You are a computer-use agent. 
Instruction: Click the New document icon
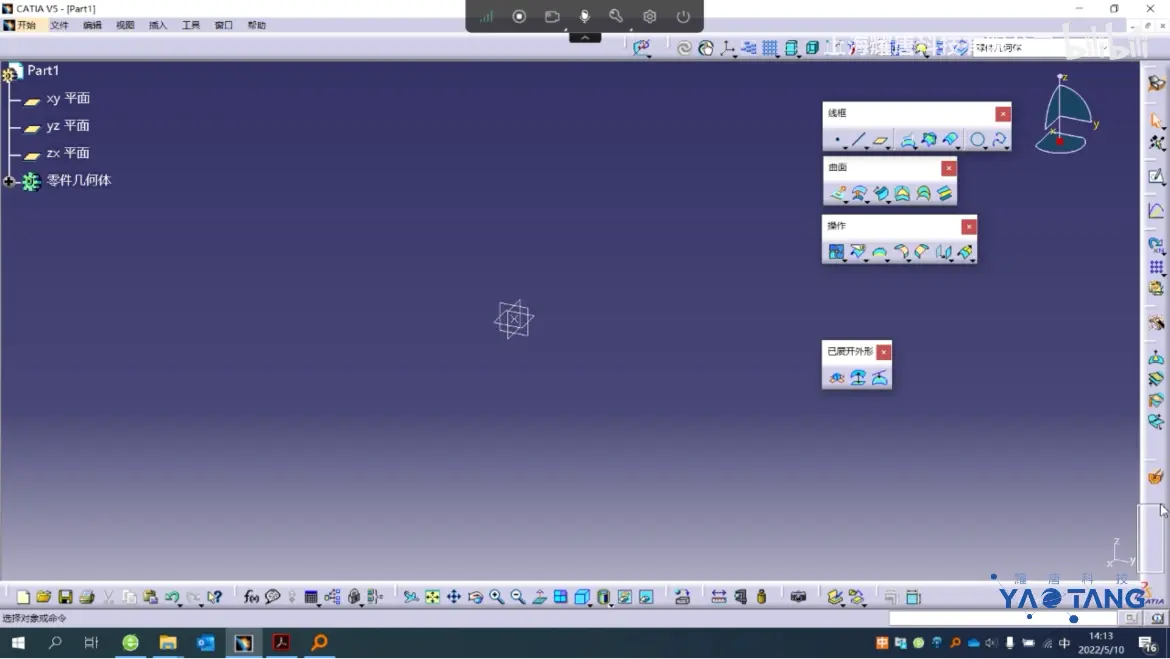pos(23,597)
